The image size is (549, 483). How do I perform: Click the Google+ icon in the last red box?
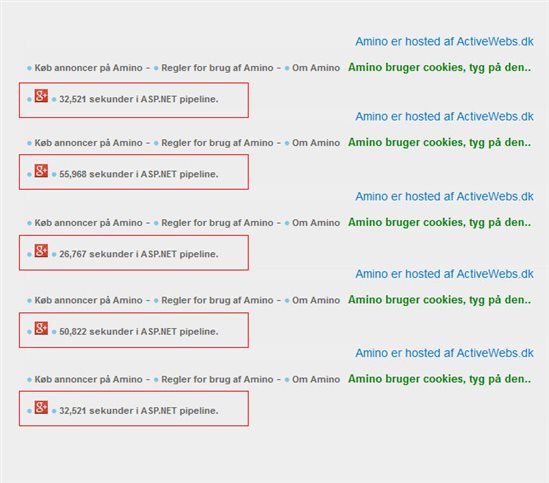coord(41,407)
